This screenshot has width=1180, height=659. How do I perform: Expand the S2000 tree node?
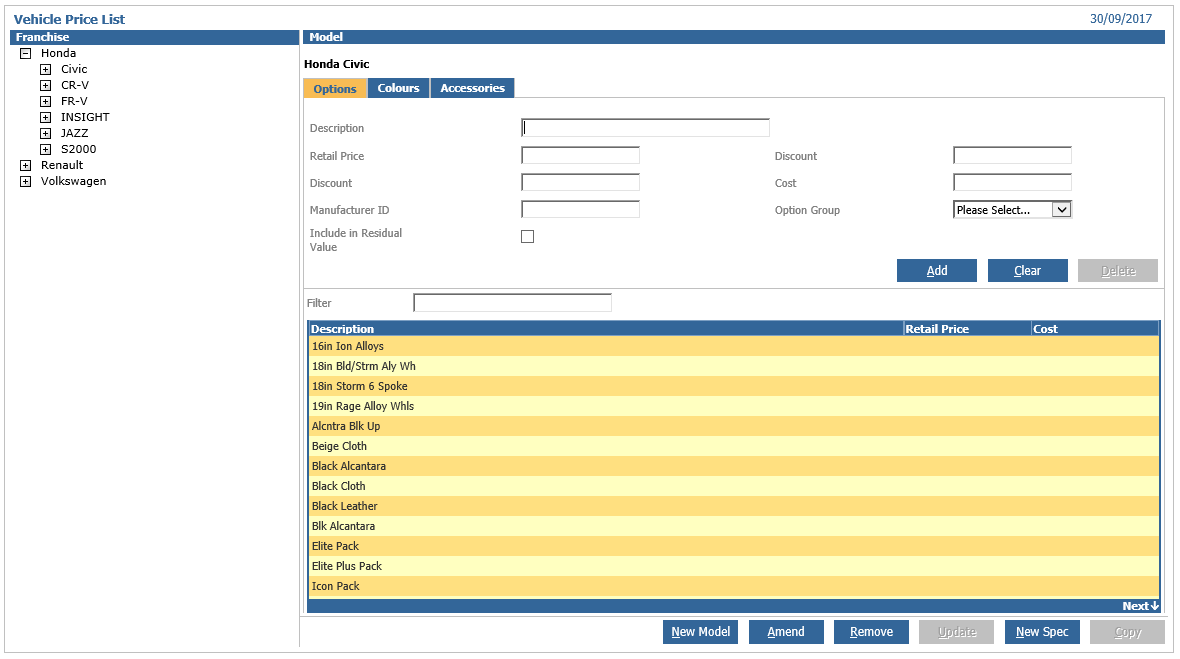46,150
